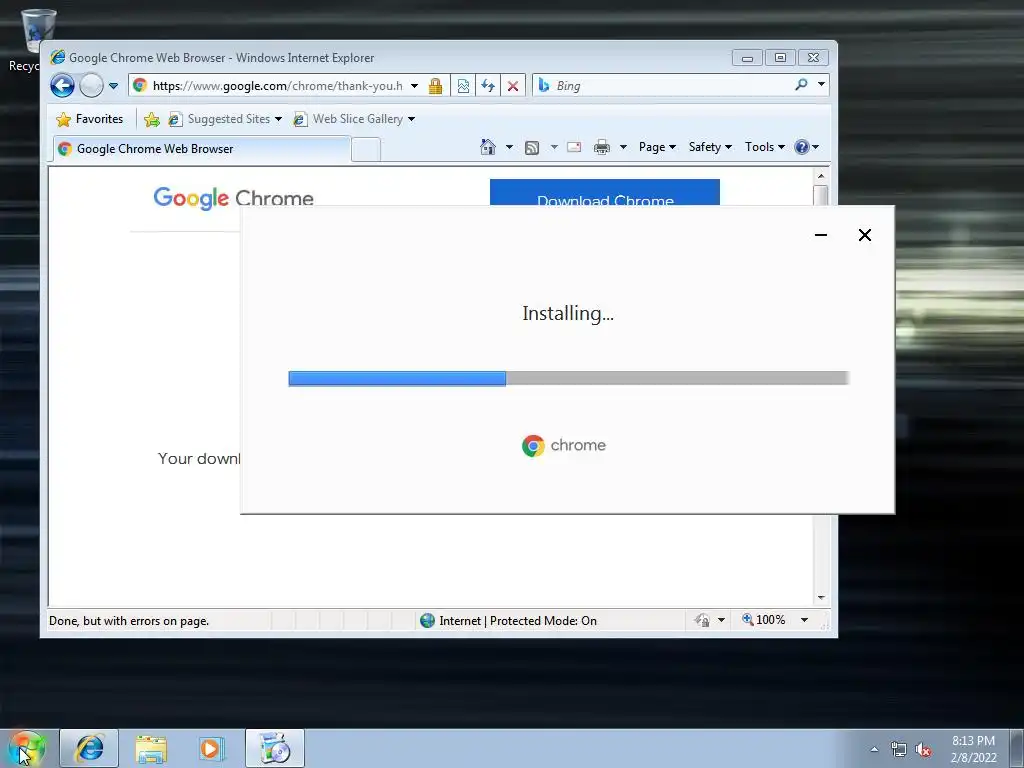The width and height of the screenshot is (1024, 768).
Task: Open the Help question mark menu
Action: coord(806,147)
